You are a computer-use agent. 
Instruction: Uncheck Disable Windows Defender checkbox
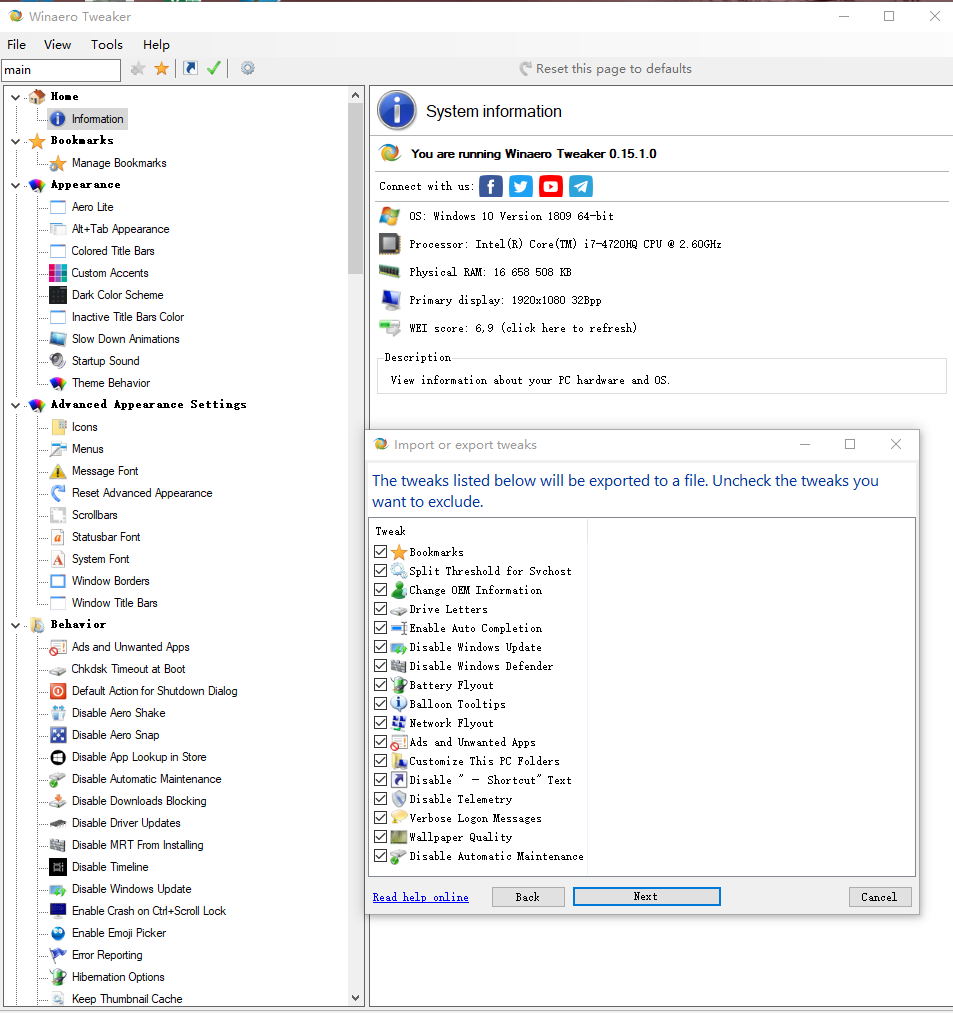point(381,665)
